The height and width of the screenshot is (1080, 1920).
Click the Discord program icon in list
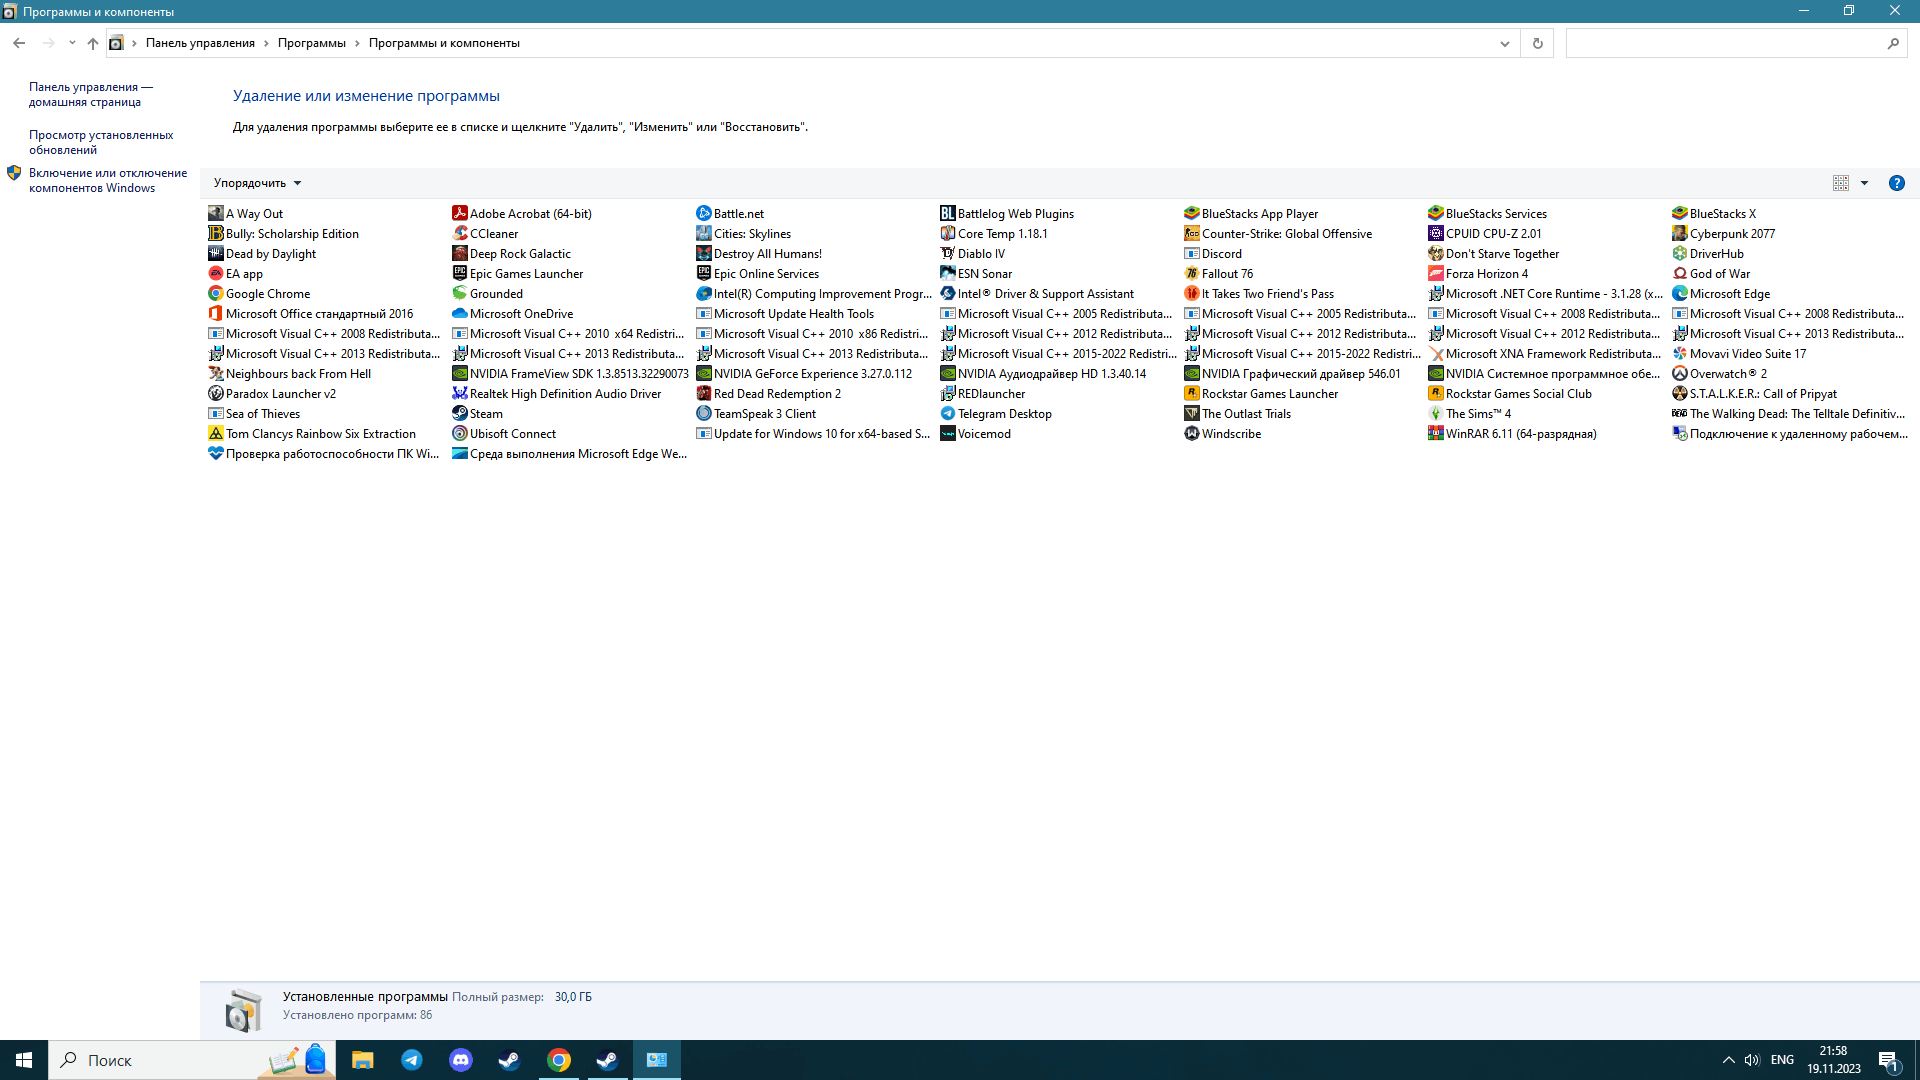(x=1191, y=253)
